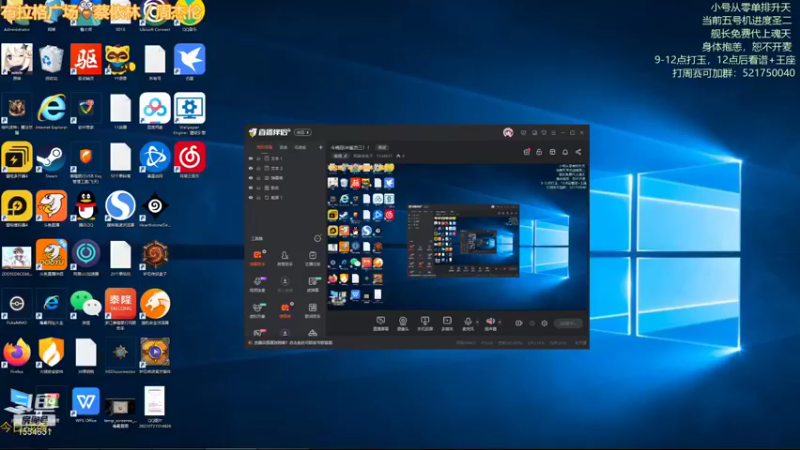Open user avatar in title bar
Viewport: 800px width, 450px height.
tap(508, 133)
